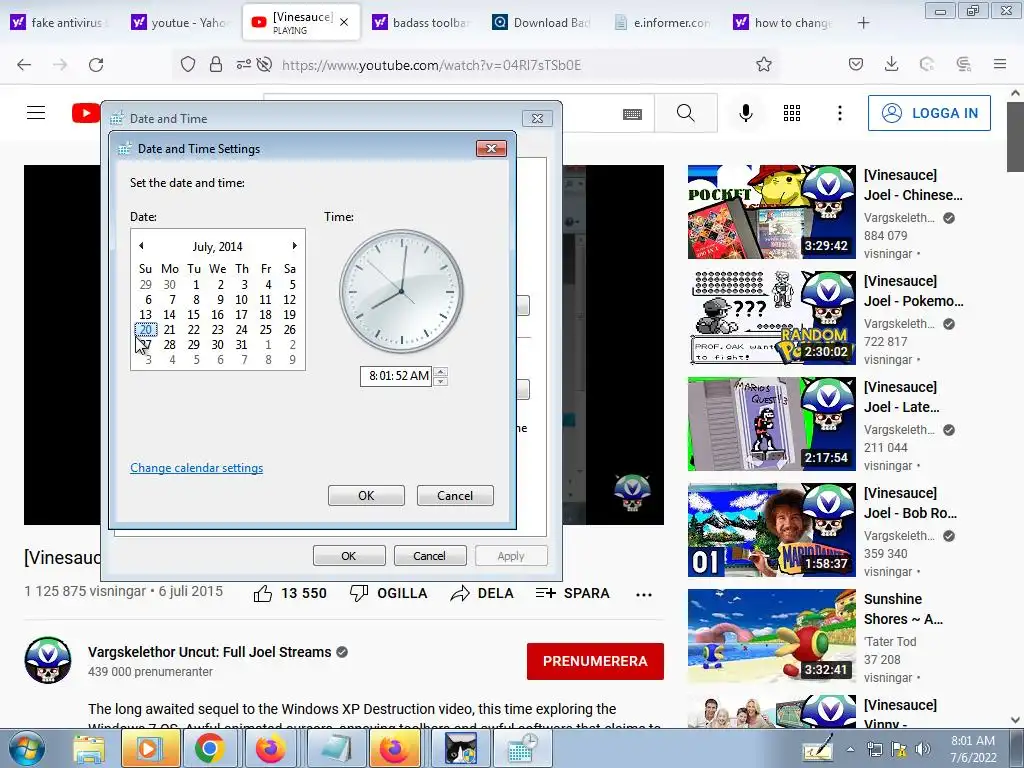This screenshot has height=768, width=1024.
Task: Go back using the browser back arrow
Action: [x=24, y=65]
